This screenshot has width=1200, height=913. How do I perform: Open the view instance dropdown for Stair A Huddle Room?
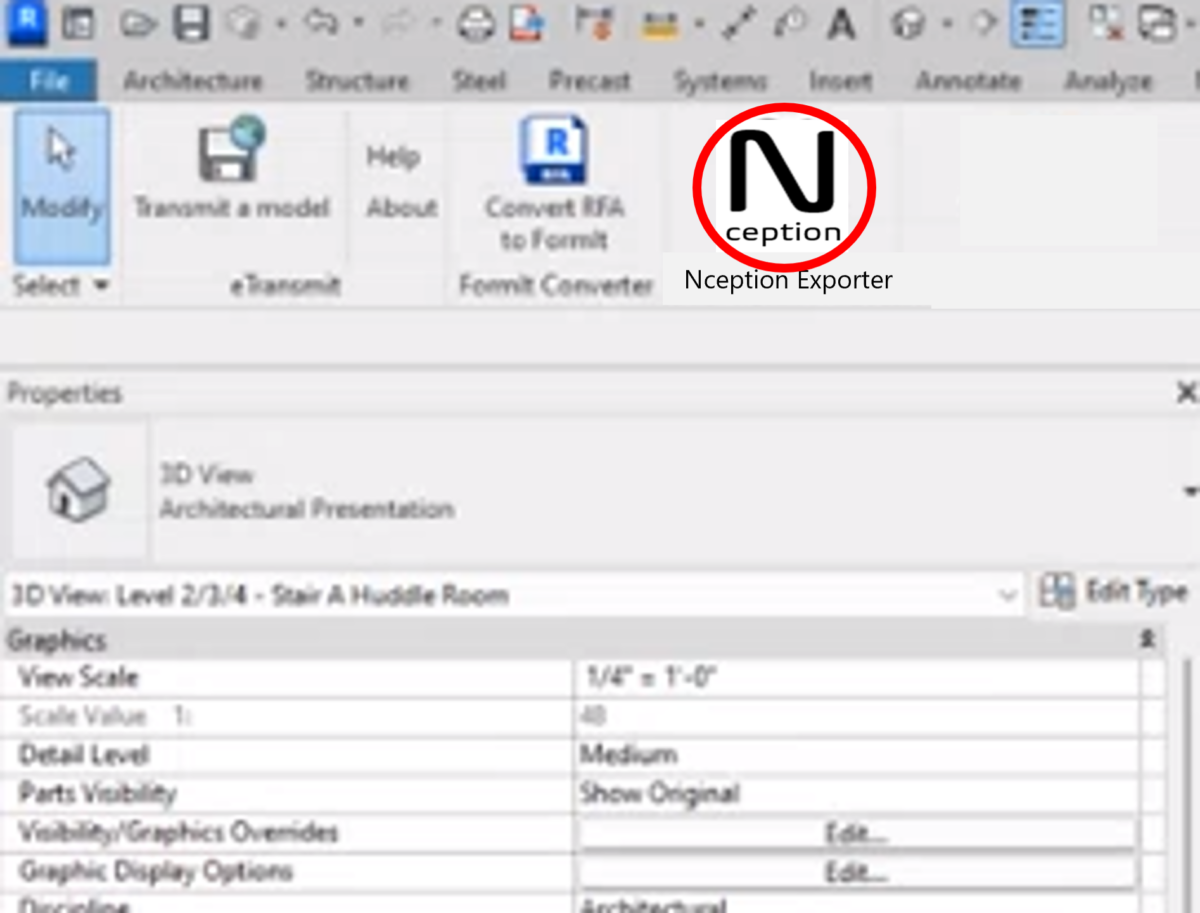pyautogui.click(x=1007, y=596)
